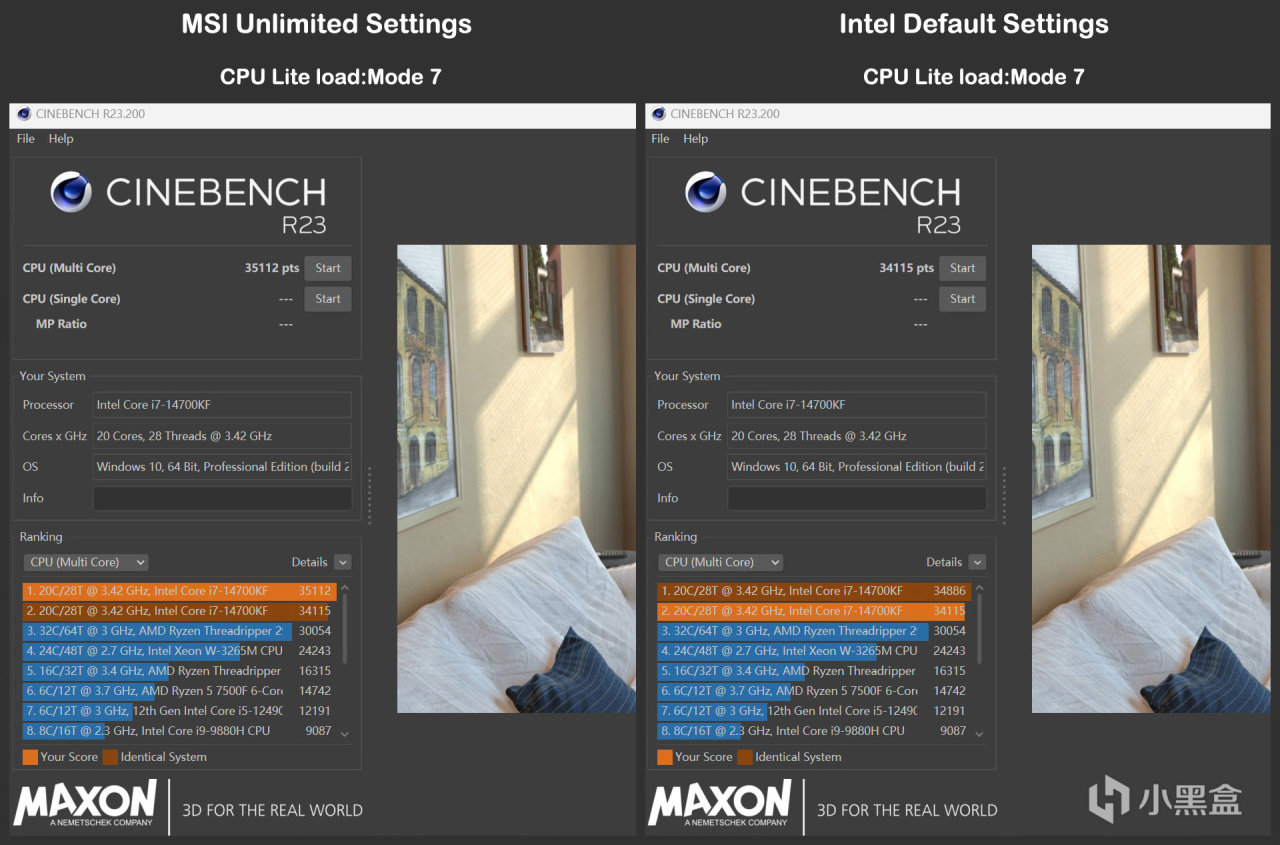Click the Cinebench title-bar icon in MSI Unlimited window
This screenshot has height=845, width=1280.
24,114
